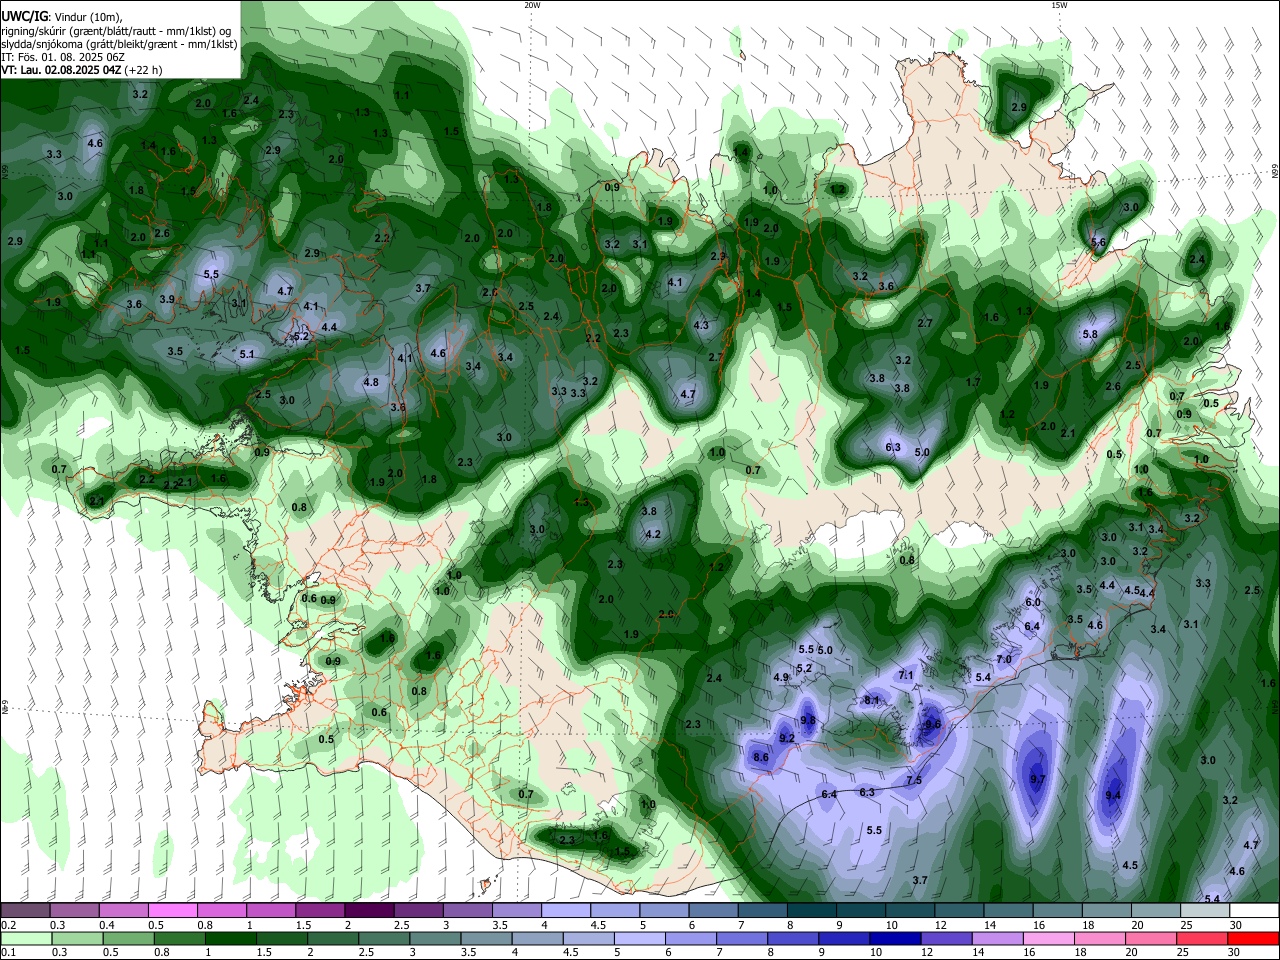Image resolution: width=1280 pixels, height=960 pixels.
Task: Select the 3.9 precipitation value
Action: (x=167, y=299)
